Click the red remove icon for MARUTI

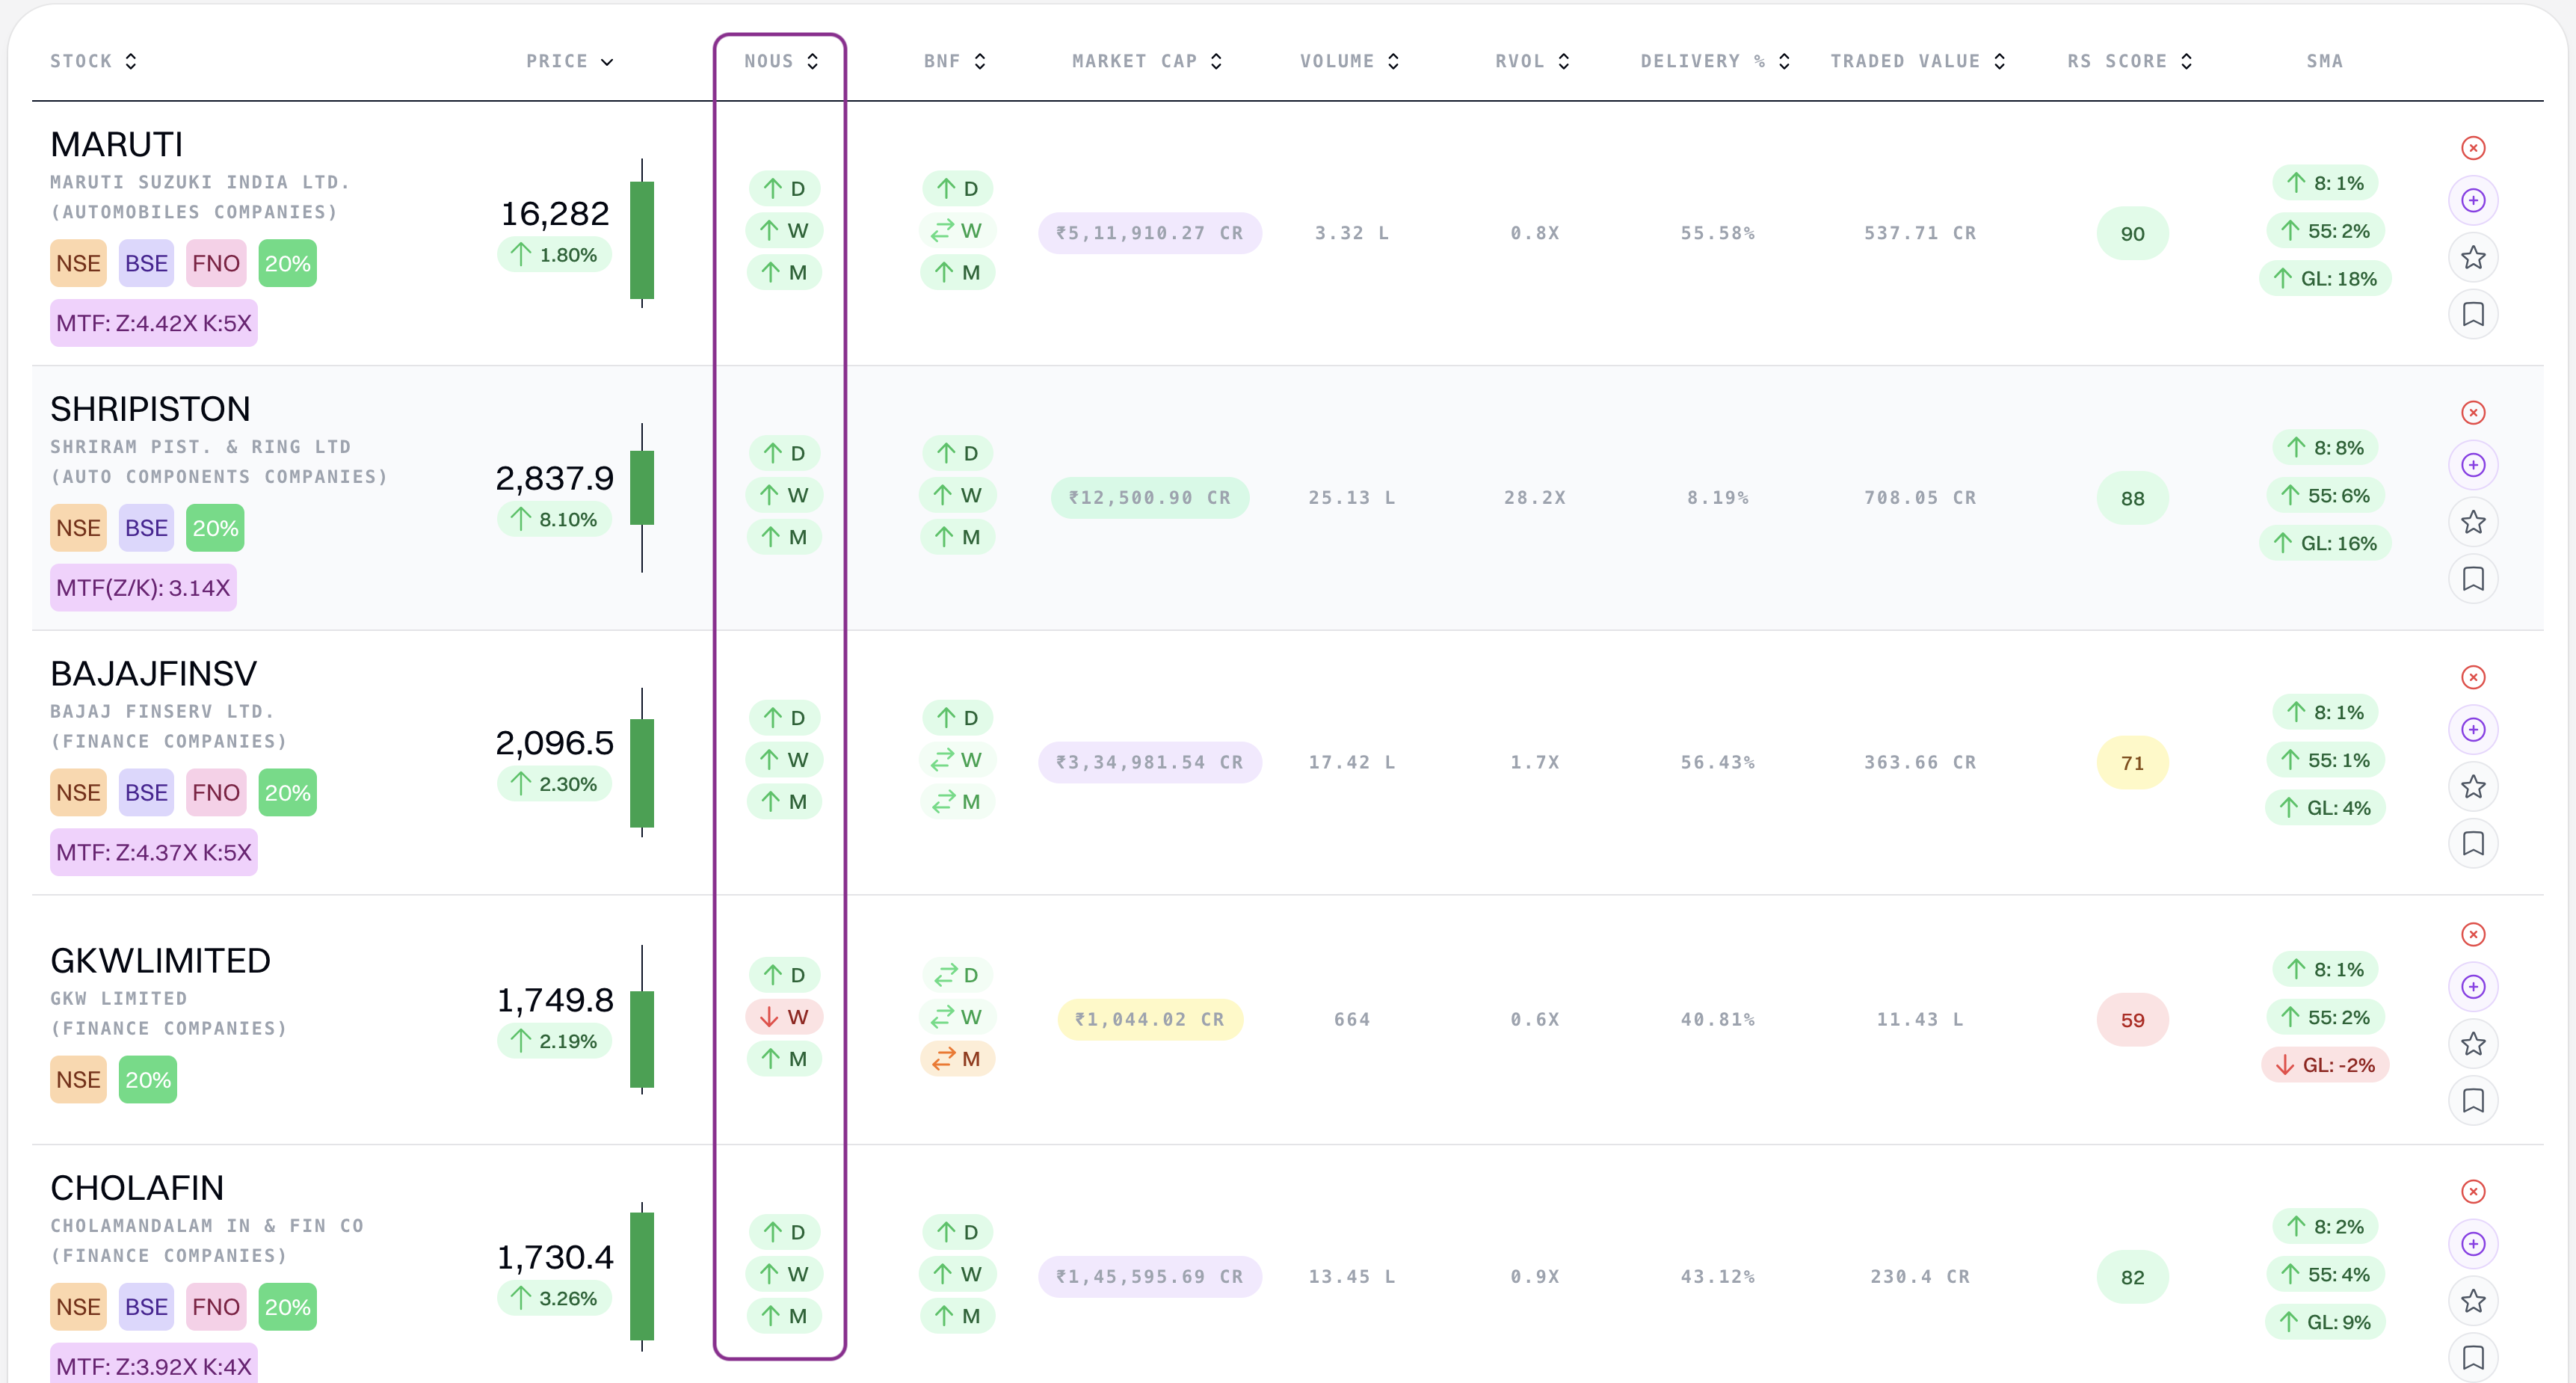[2472, 148]
